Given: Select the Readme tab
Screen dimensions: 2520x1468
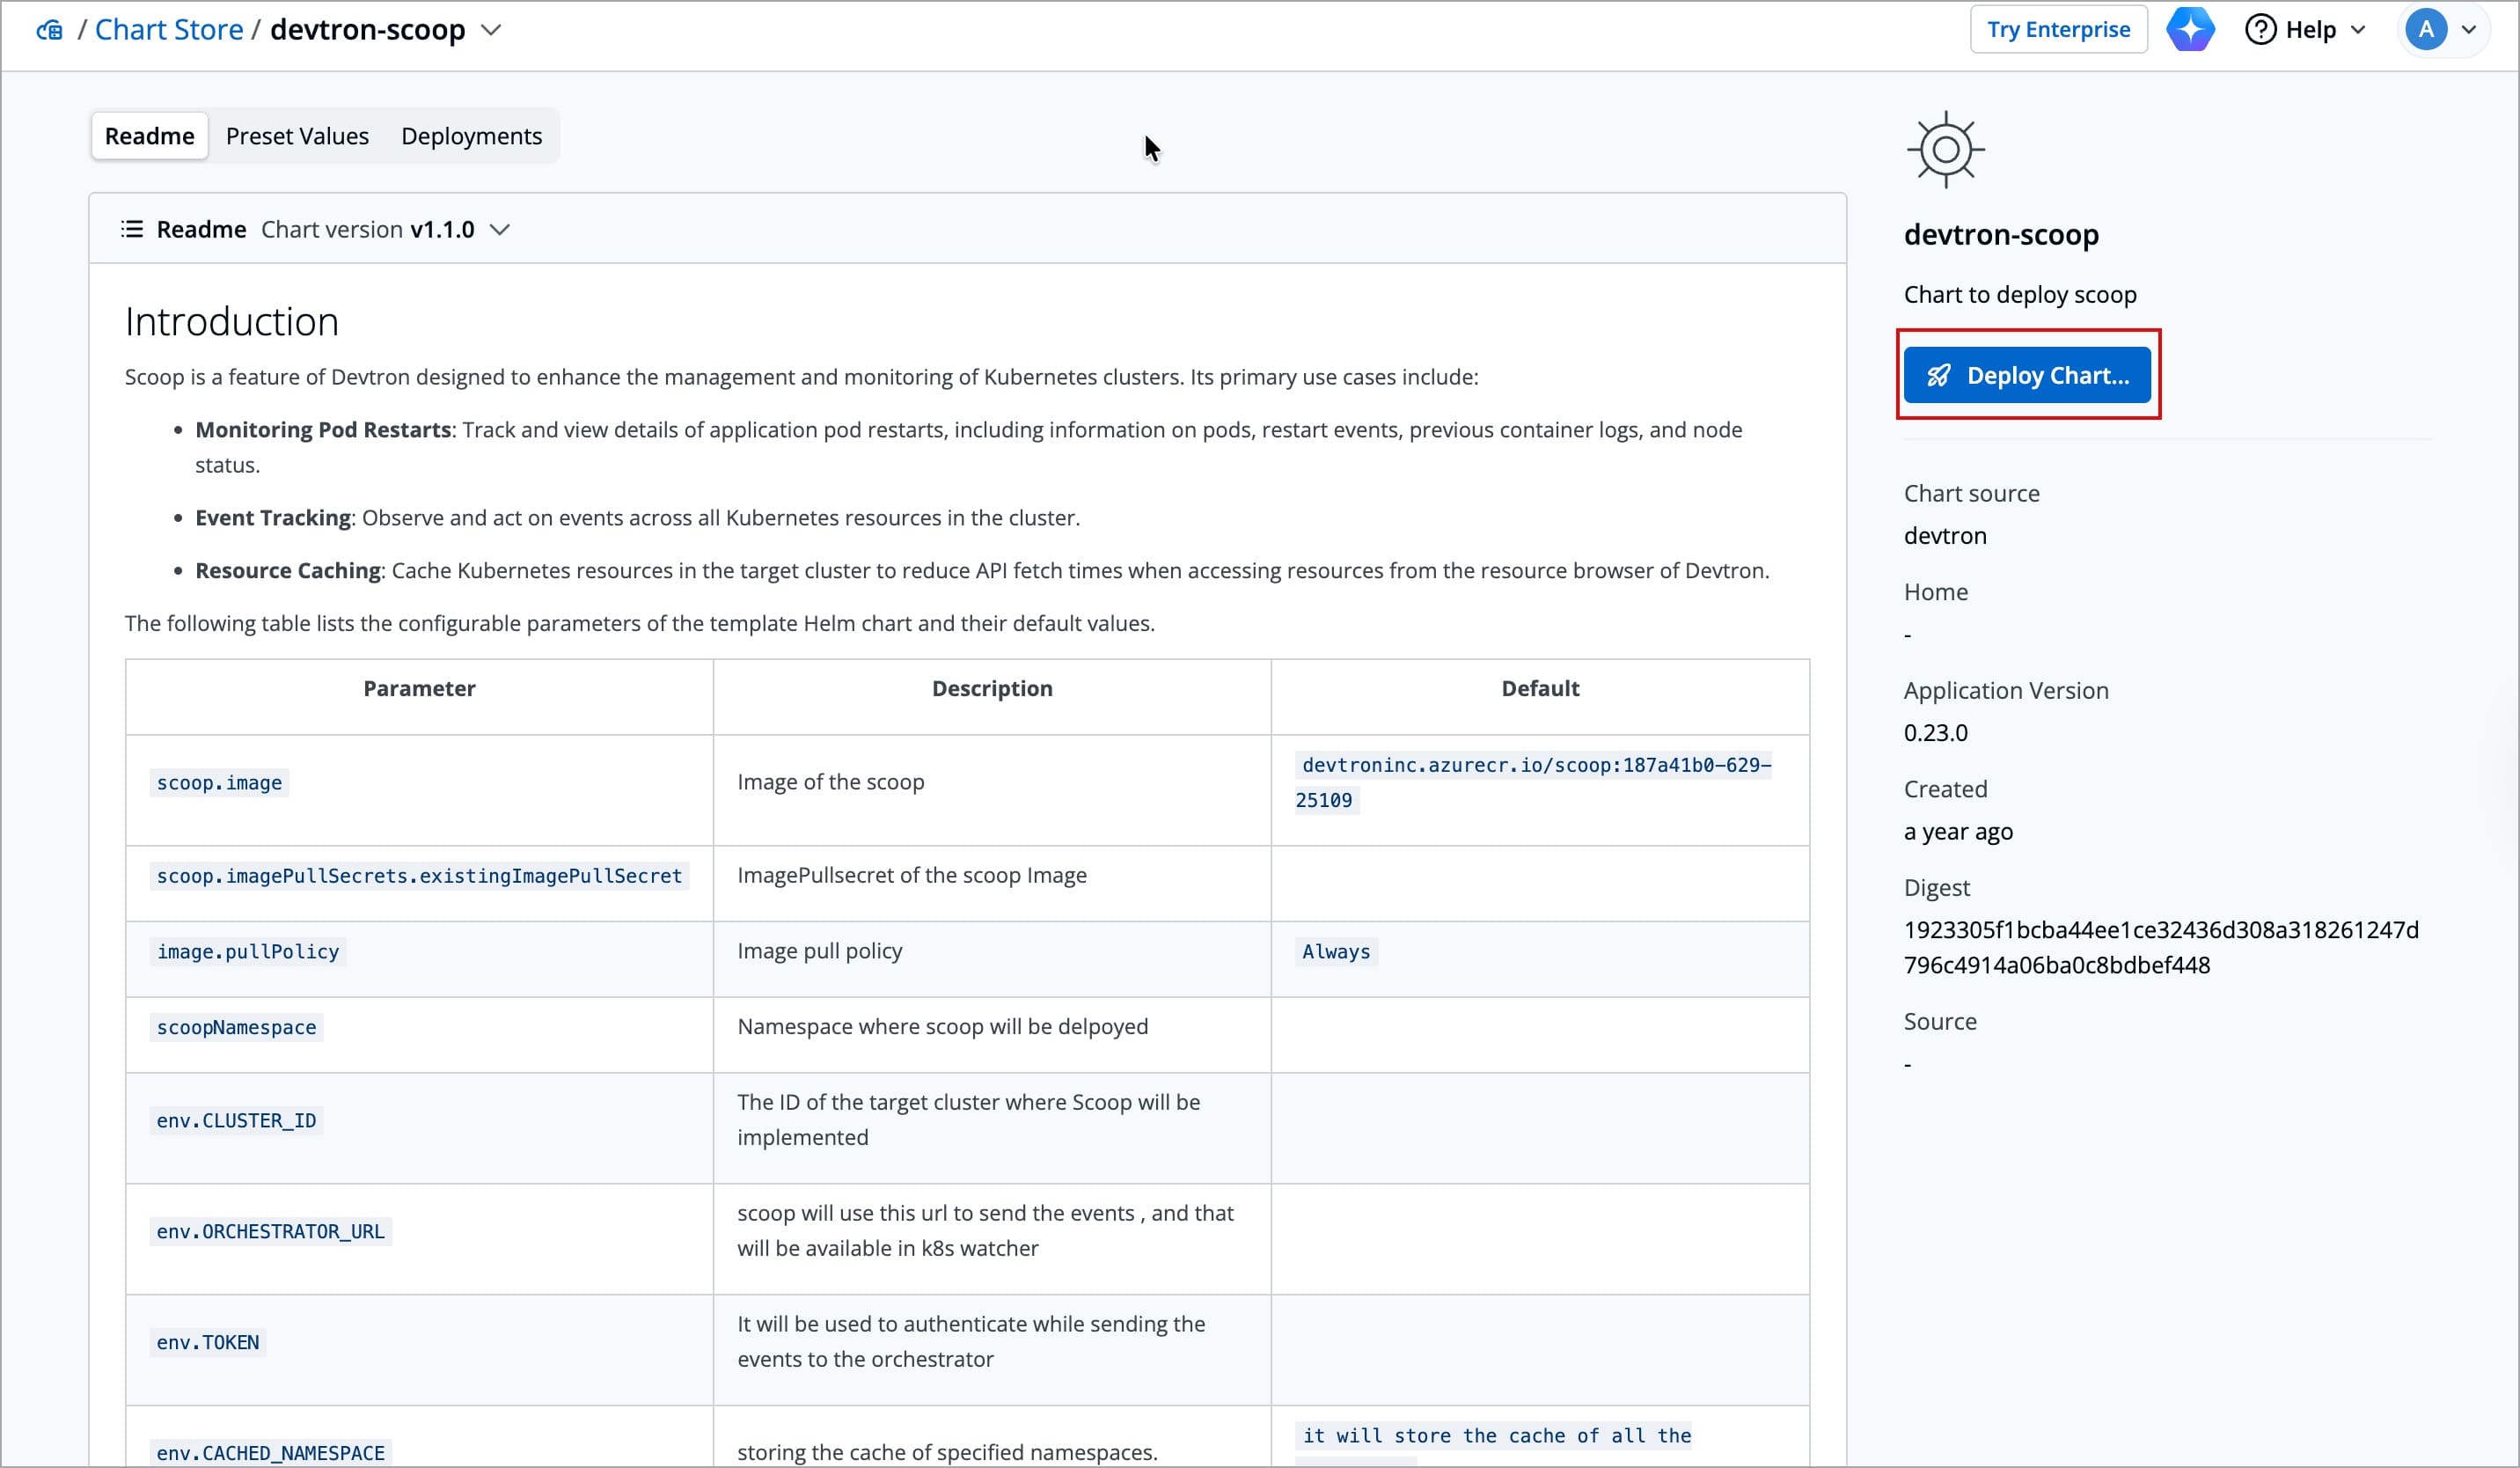Looking at the screenshot, I should (149, 136).
